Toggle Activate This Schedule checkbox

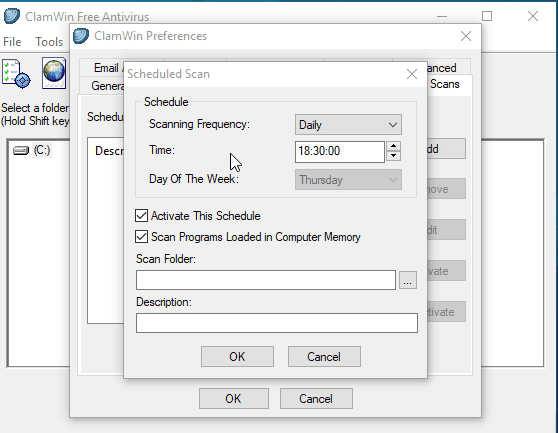tap(141, 216)
